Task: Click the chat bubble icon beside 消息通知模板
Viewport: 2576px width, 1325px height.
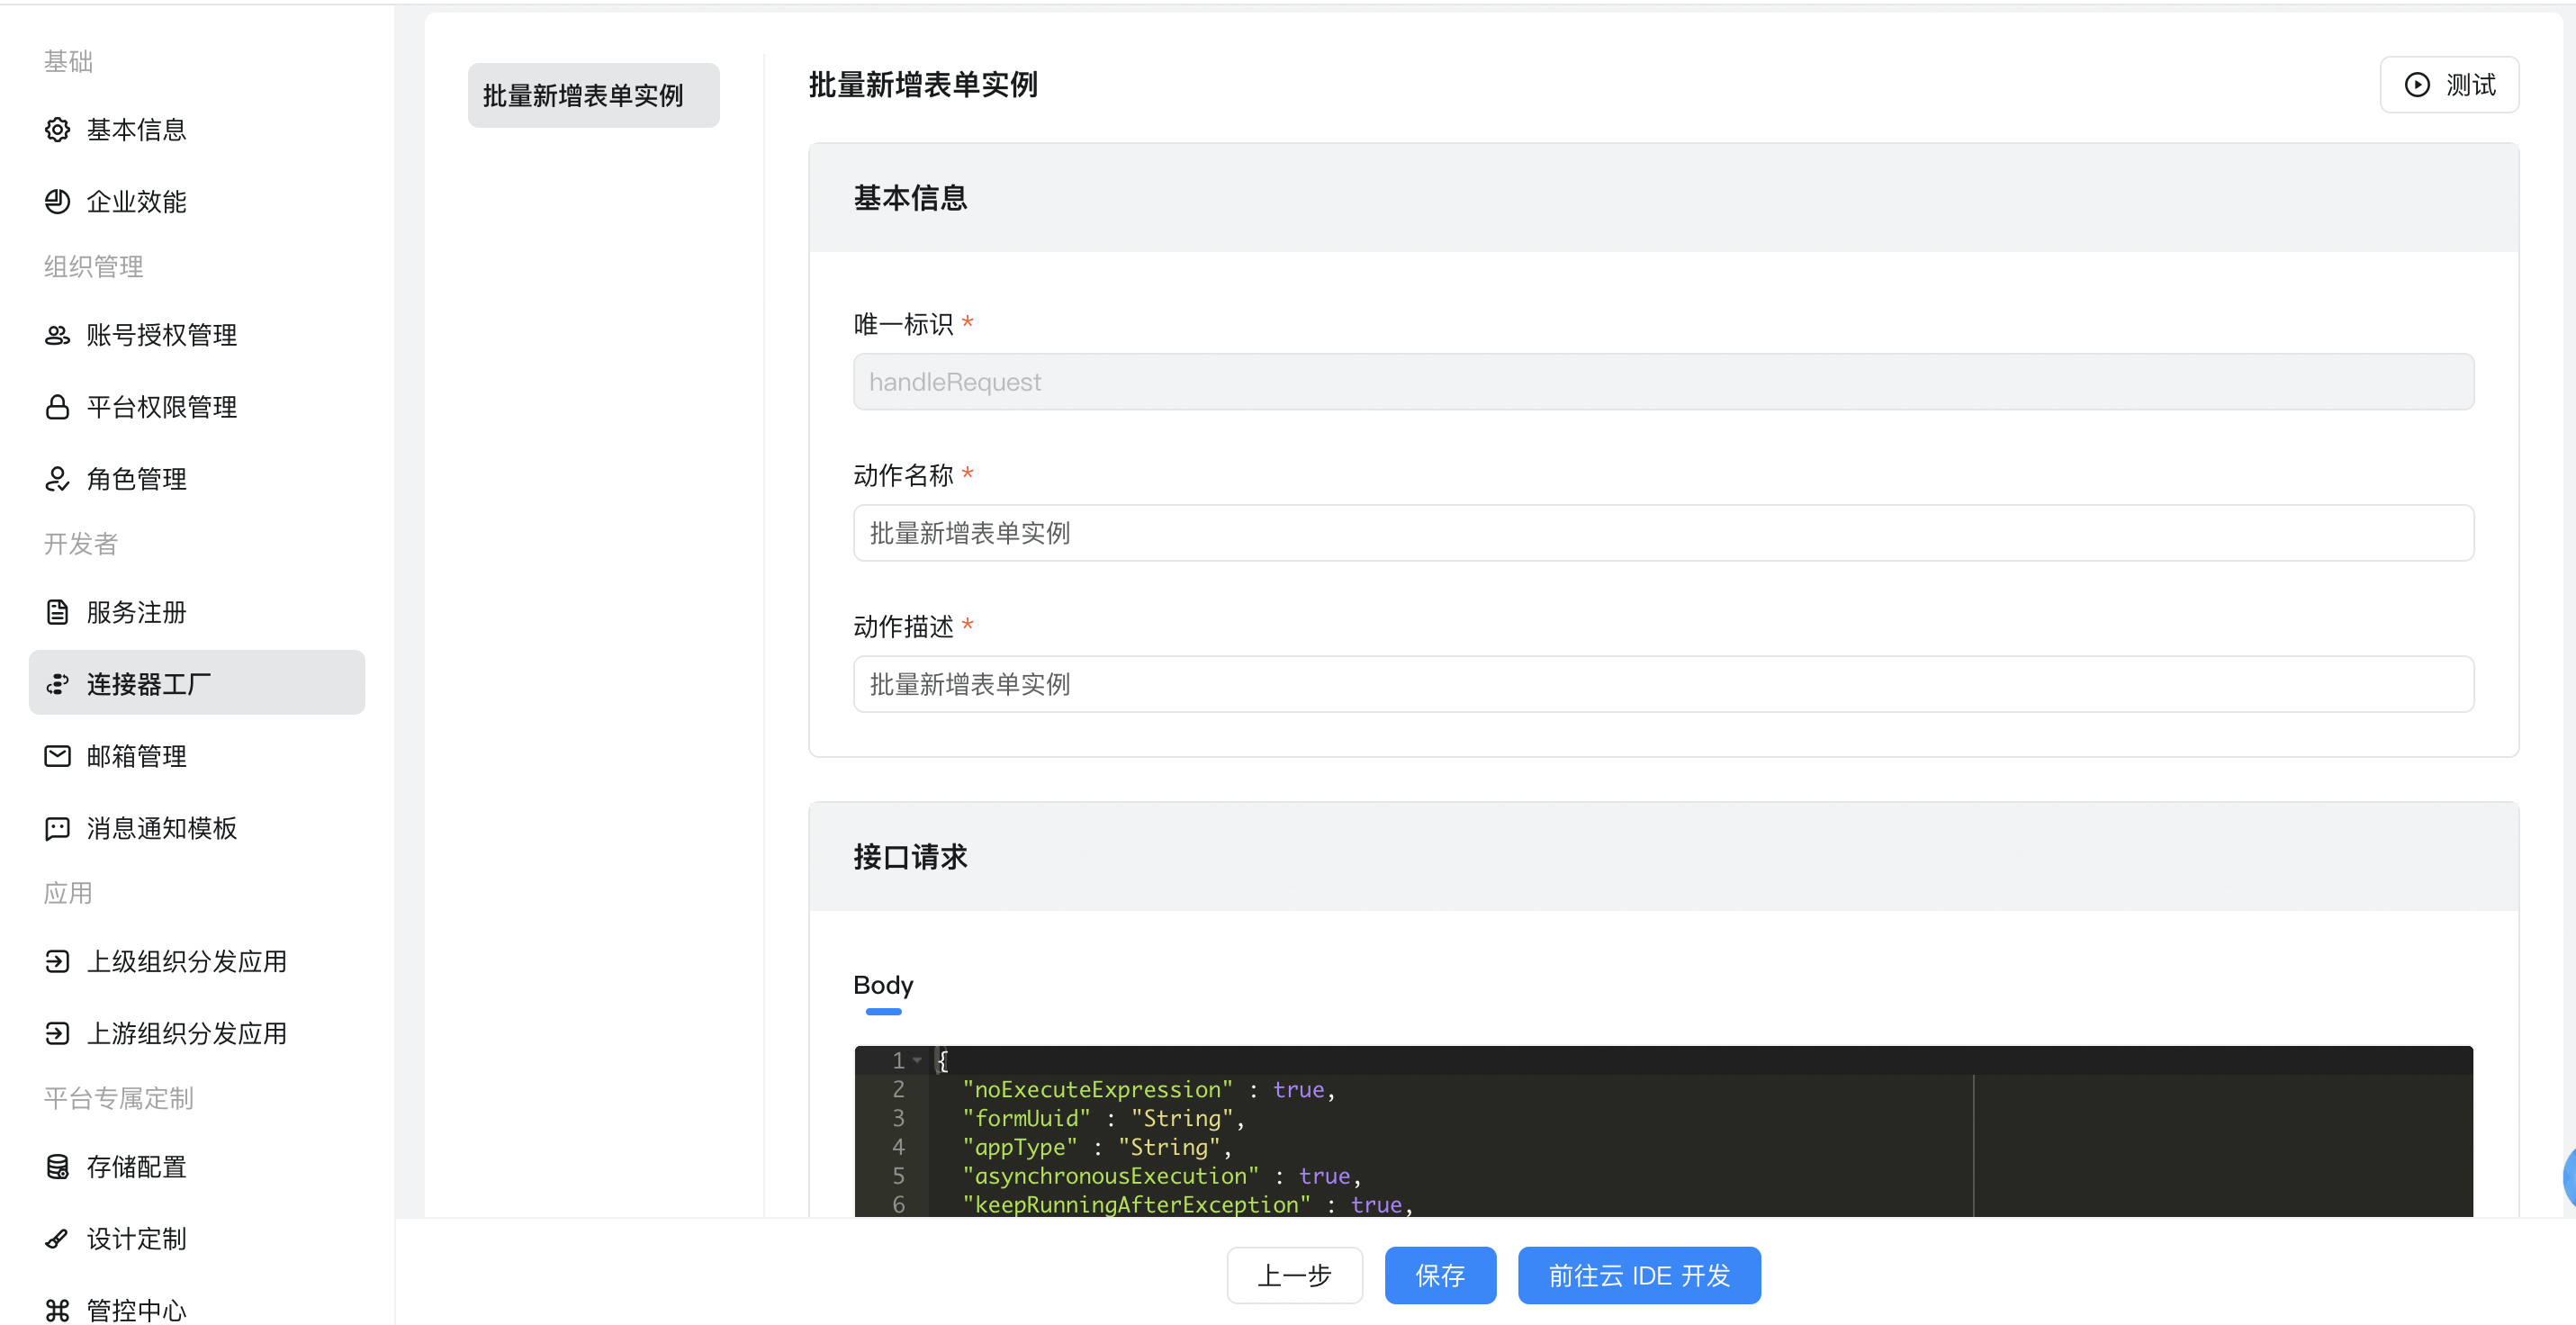Action: (57, 828)
